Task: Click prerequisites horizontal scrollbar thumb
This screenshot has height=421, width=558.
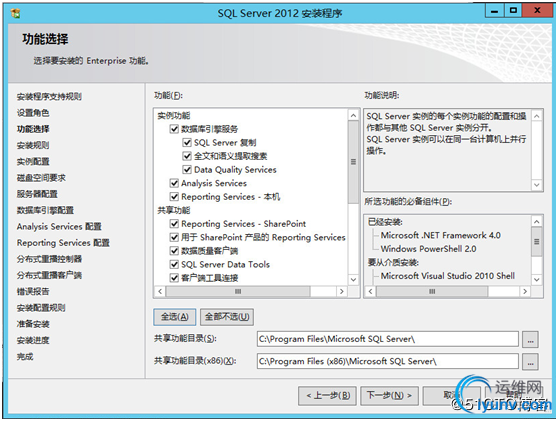Action: coord(432,291)
